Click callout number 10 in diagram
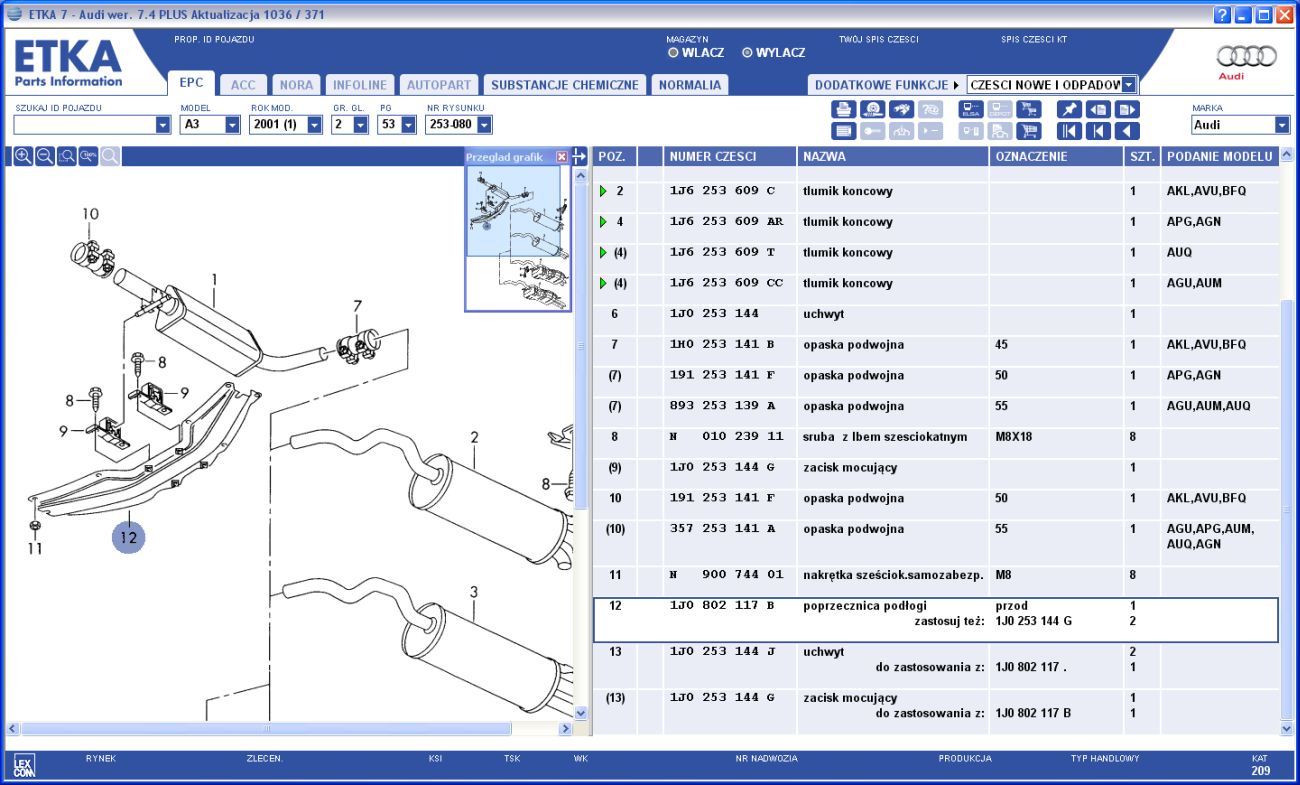 coord(91,214)
